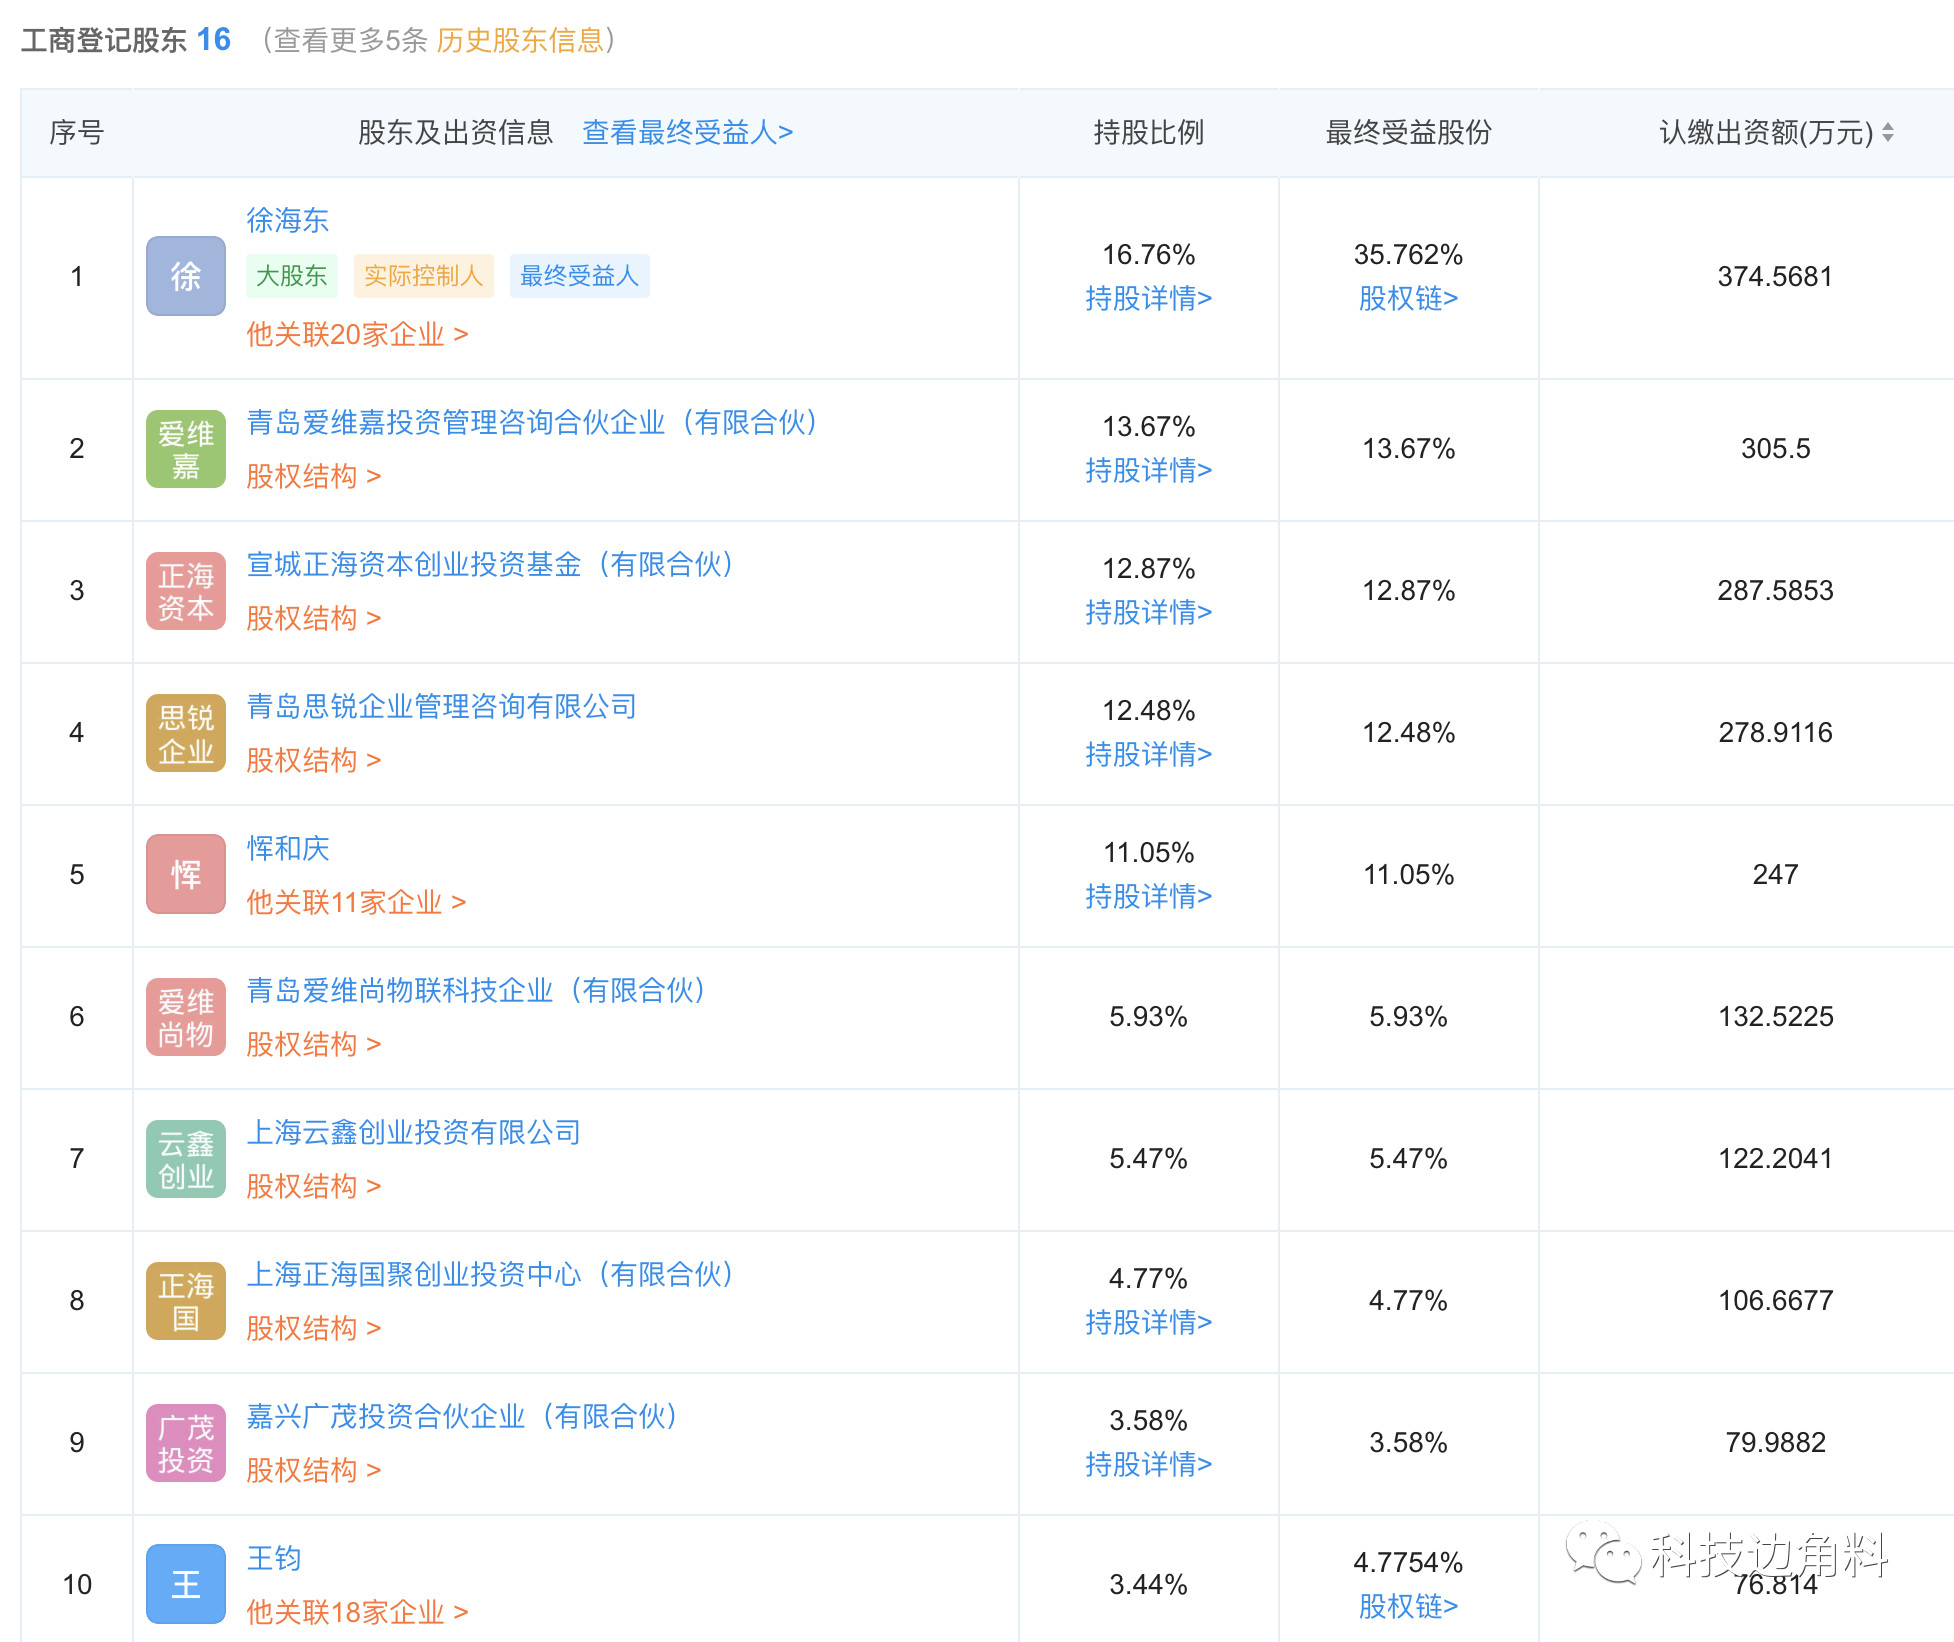Click the 云鑫创业 company avatar icon
Viewport: 1954px width, 1642px height.
point(186,1159)
